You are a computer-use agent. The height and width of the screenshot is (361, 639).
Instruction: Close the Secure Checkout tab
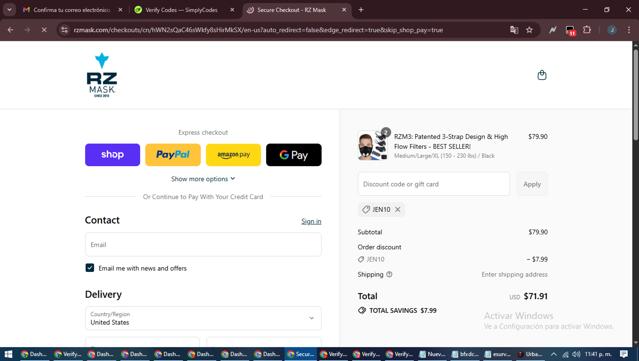[344, 10]
